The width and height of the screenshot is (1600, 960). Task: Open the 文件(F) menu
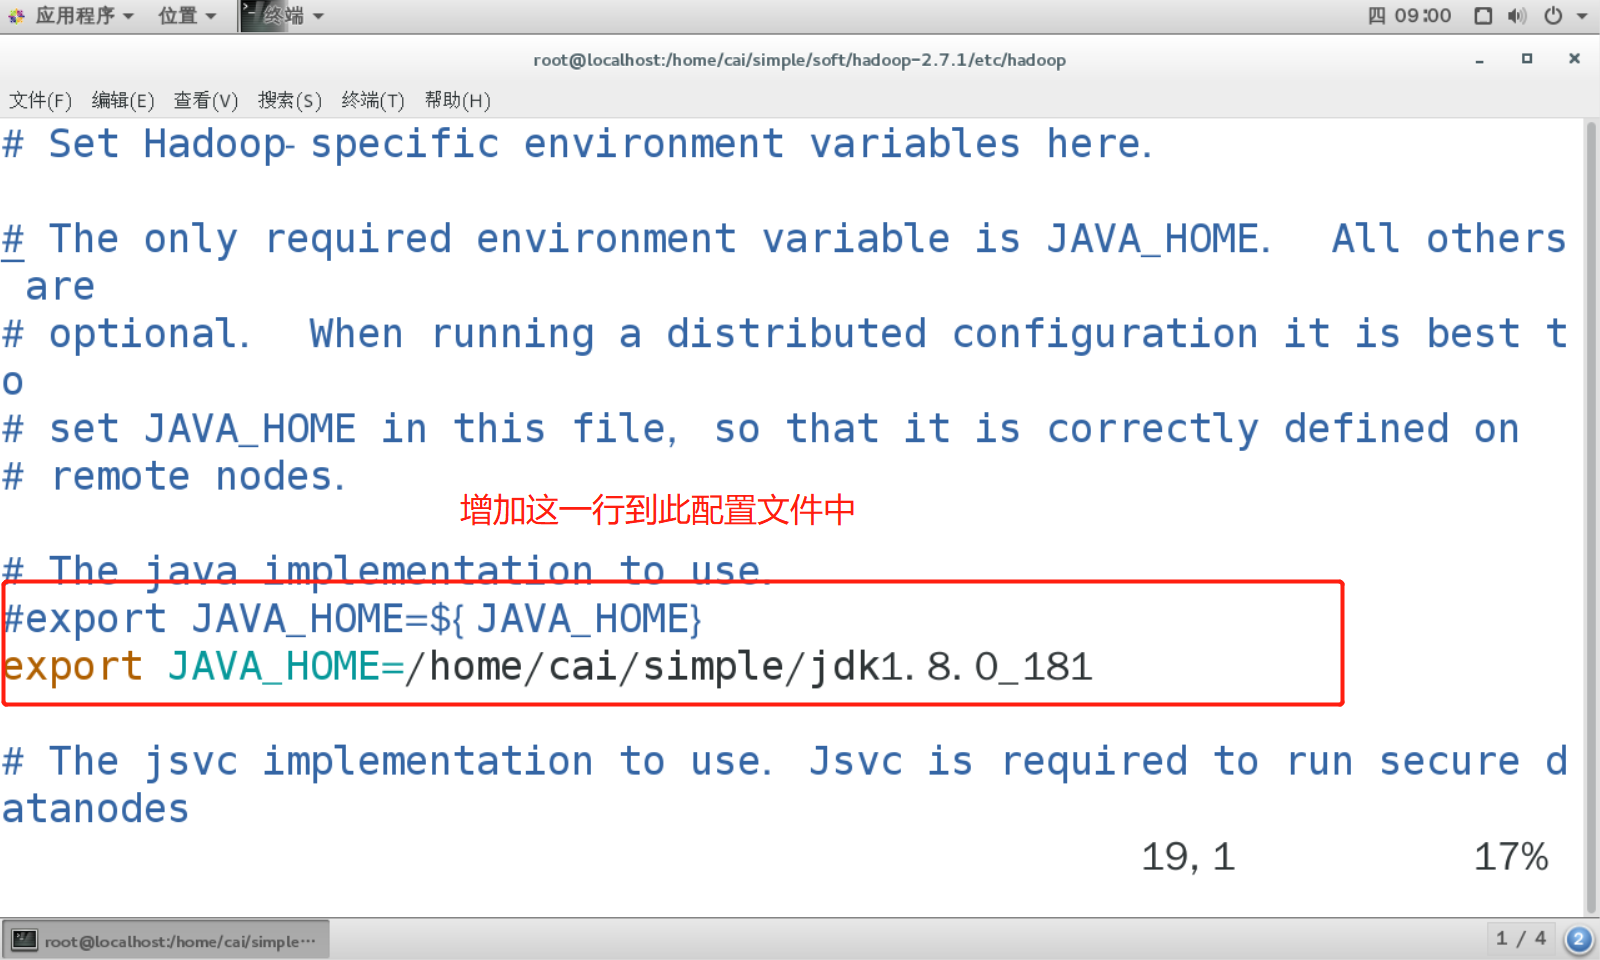(x=40, y=100)
